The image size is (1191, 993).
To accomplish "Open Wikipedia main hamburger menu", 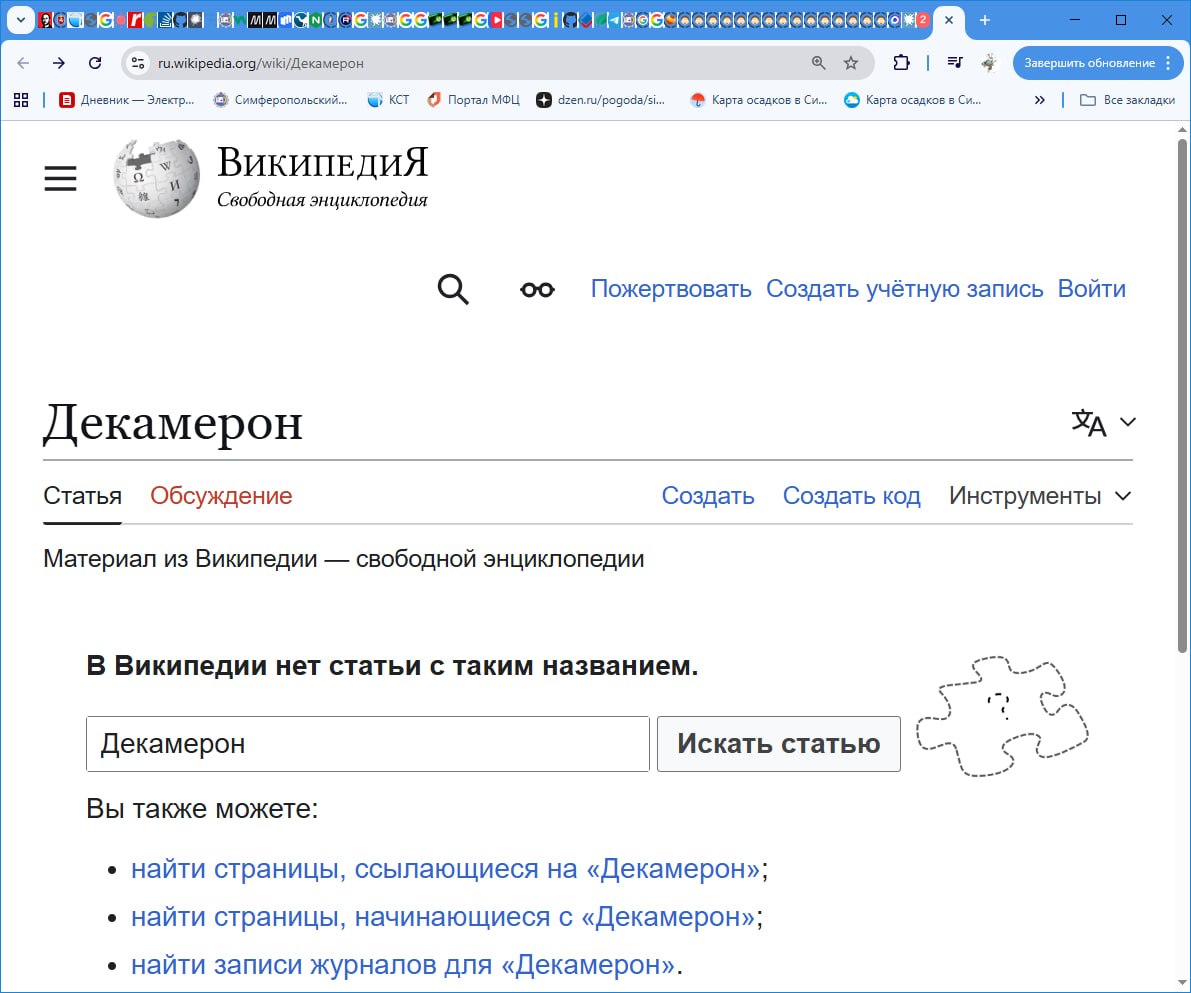I will [x=60, y=178].
